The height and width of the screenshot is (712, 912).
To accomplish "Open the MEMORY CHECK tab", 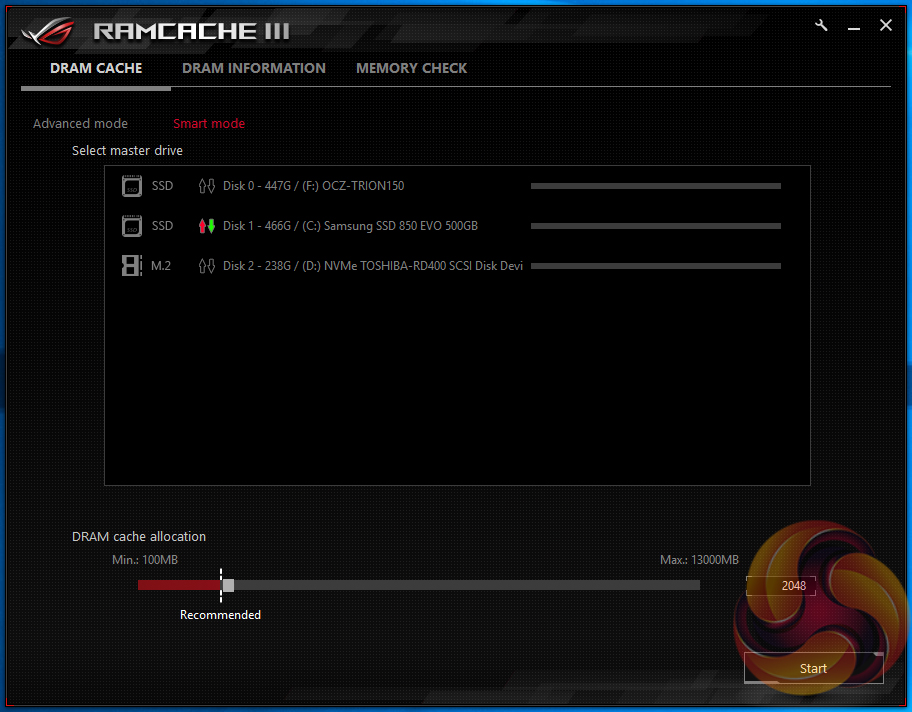I will 411,69.
